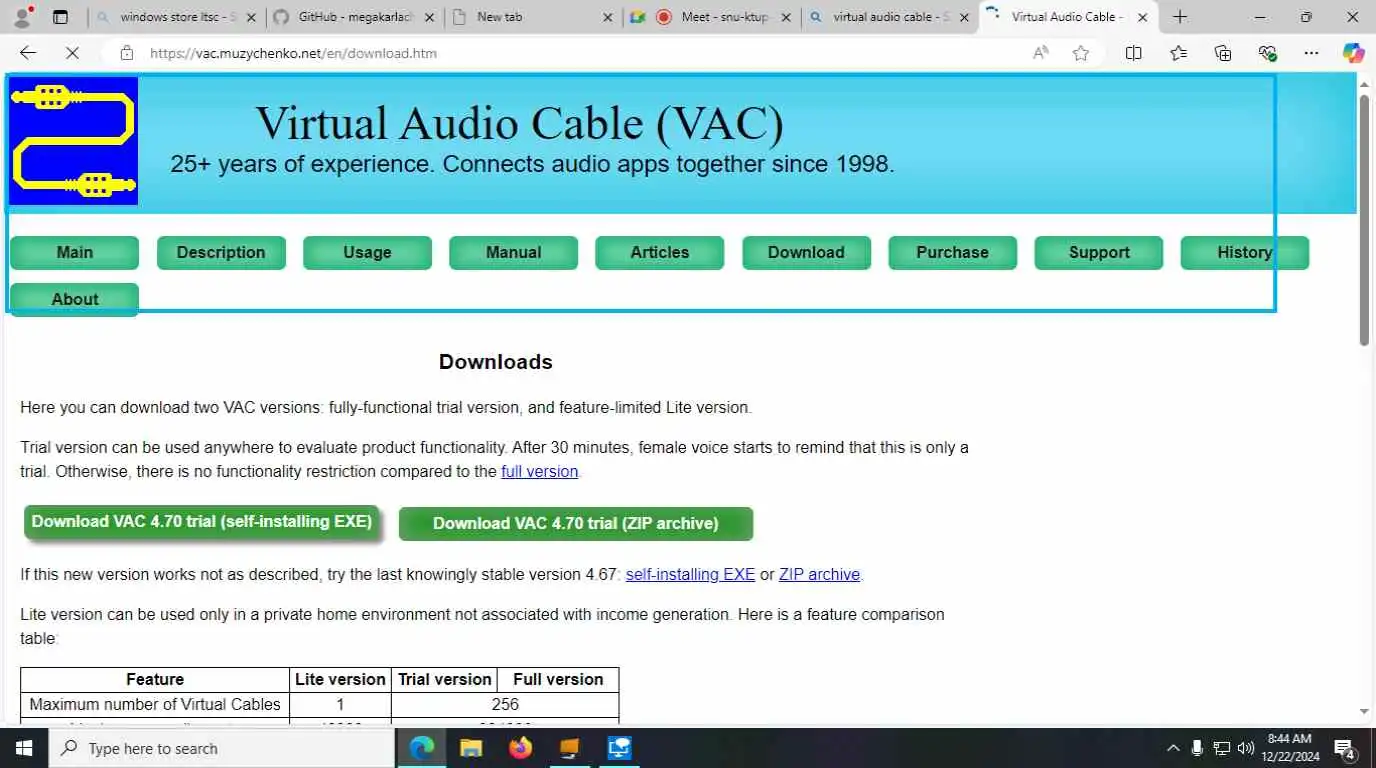
Task: Open the Description page
Action: tap(221, 253)
